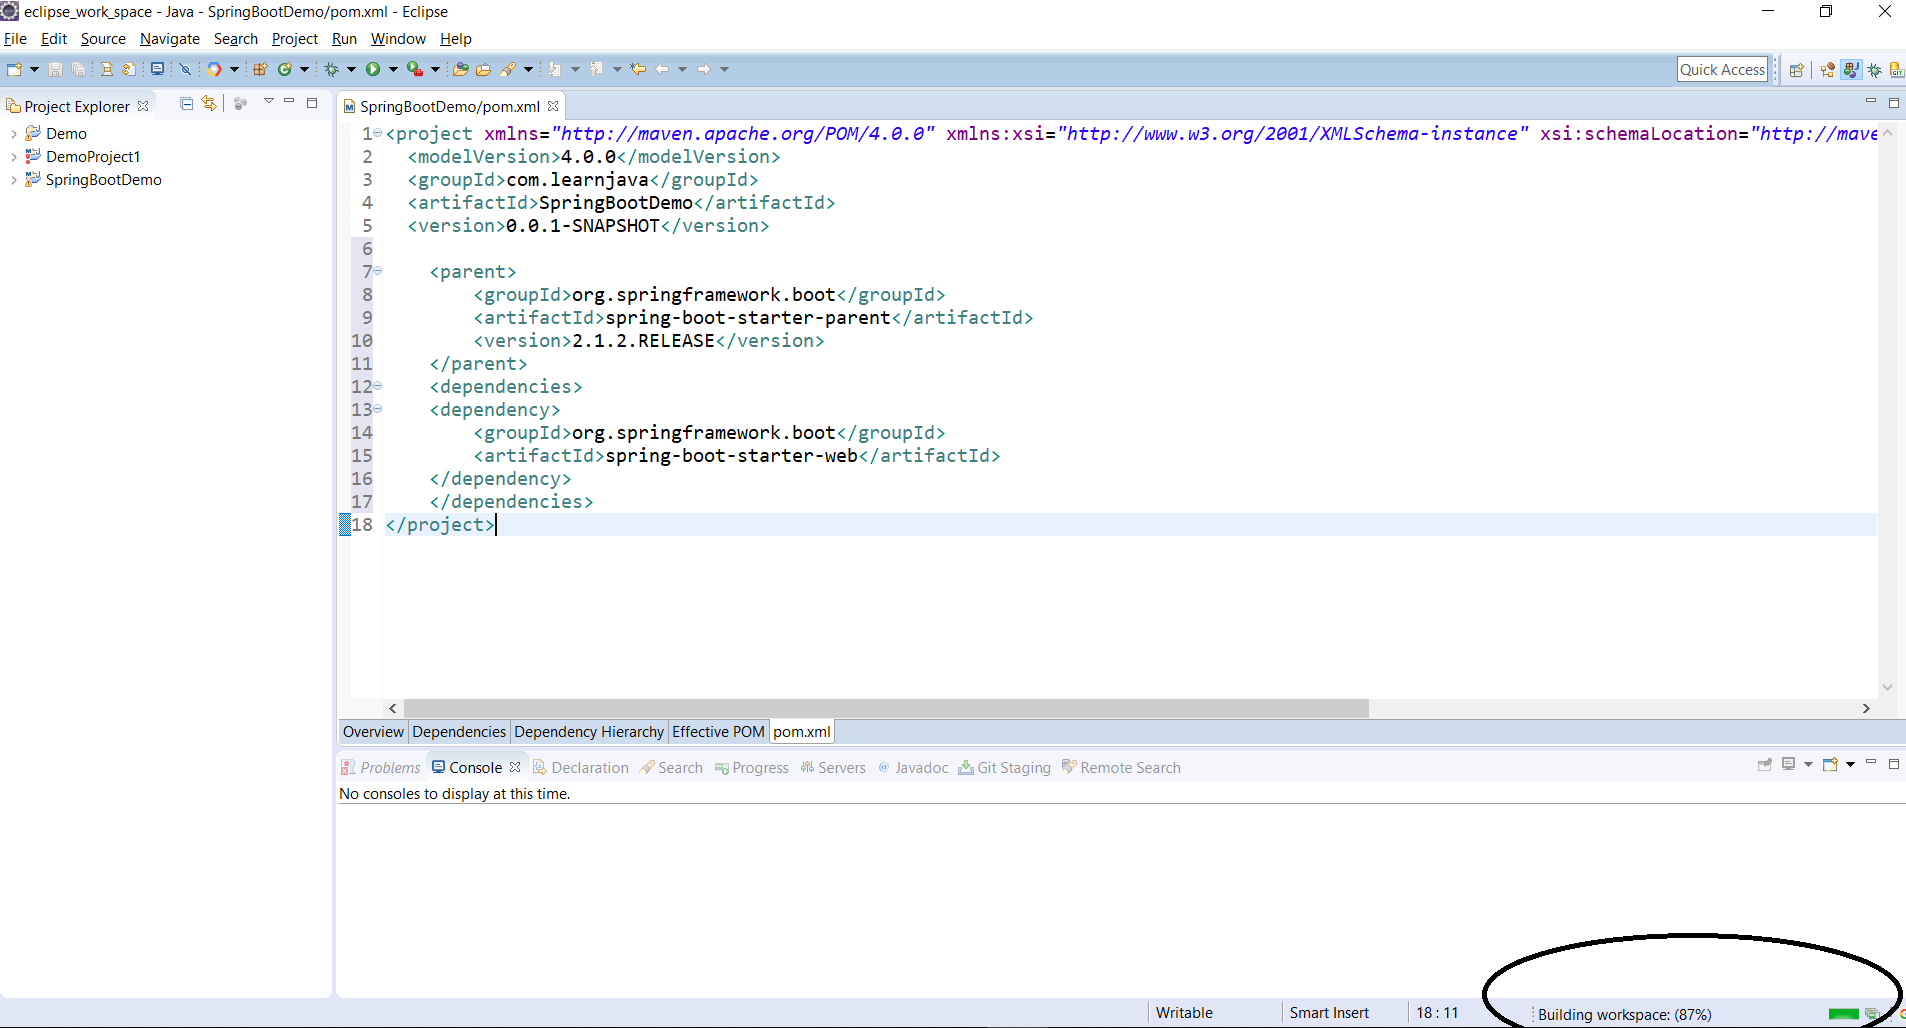The height and width of the screenshot is (1028, 1906).
Task: Switch to Git perspective icon
Action: point(1897,70)
